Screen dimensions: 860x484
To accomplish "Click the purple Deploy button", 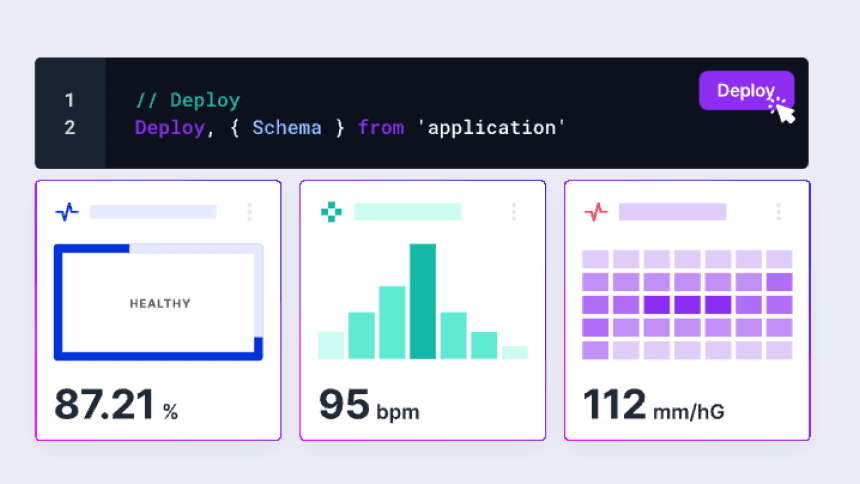I will pyautogui.click(x=746, y=91).
